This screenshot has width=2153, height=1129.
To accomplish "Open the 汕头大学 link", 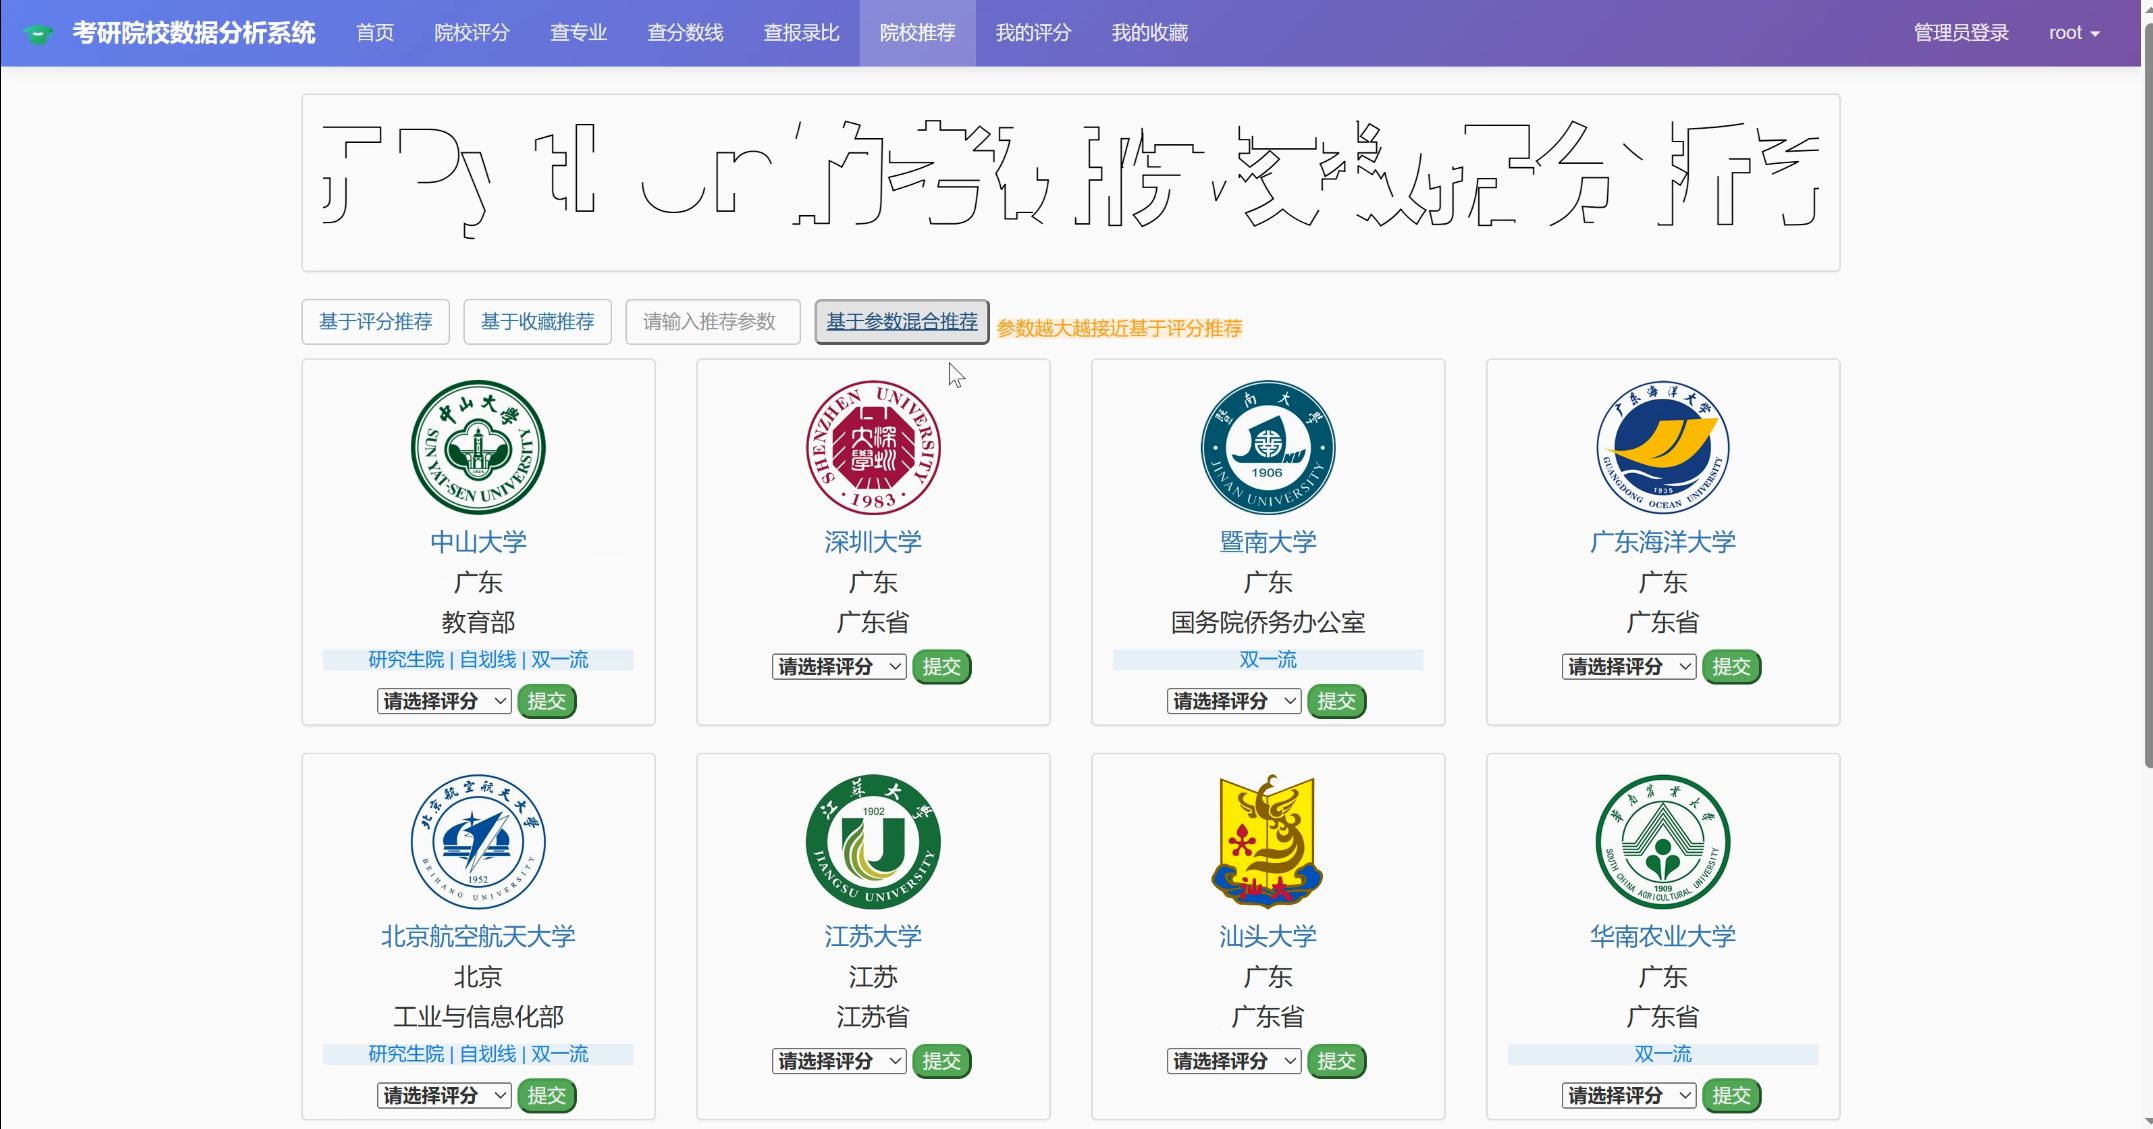I will [1268, 936].
